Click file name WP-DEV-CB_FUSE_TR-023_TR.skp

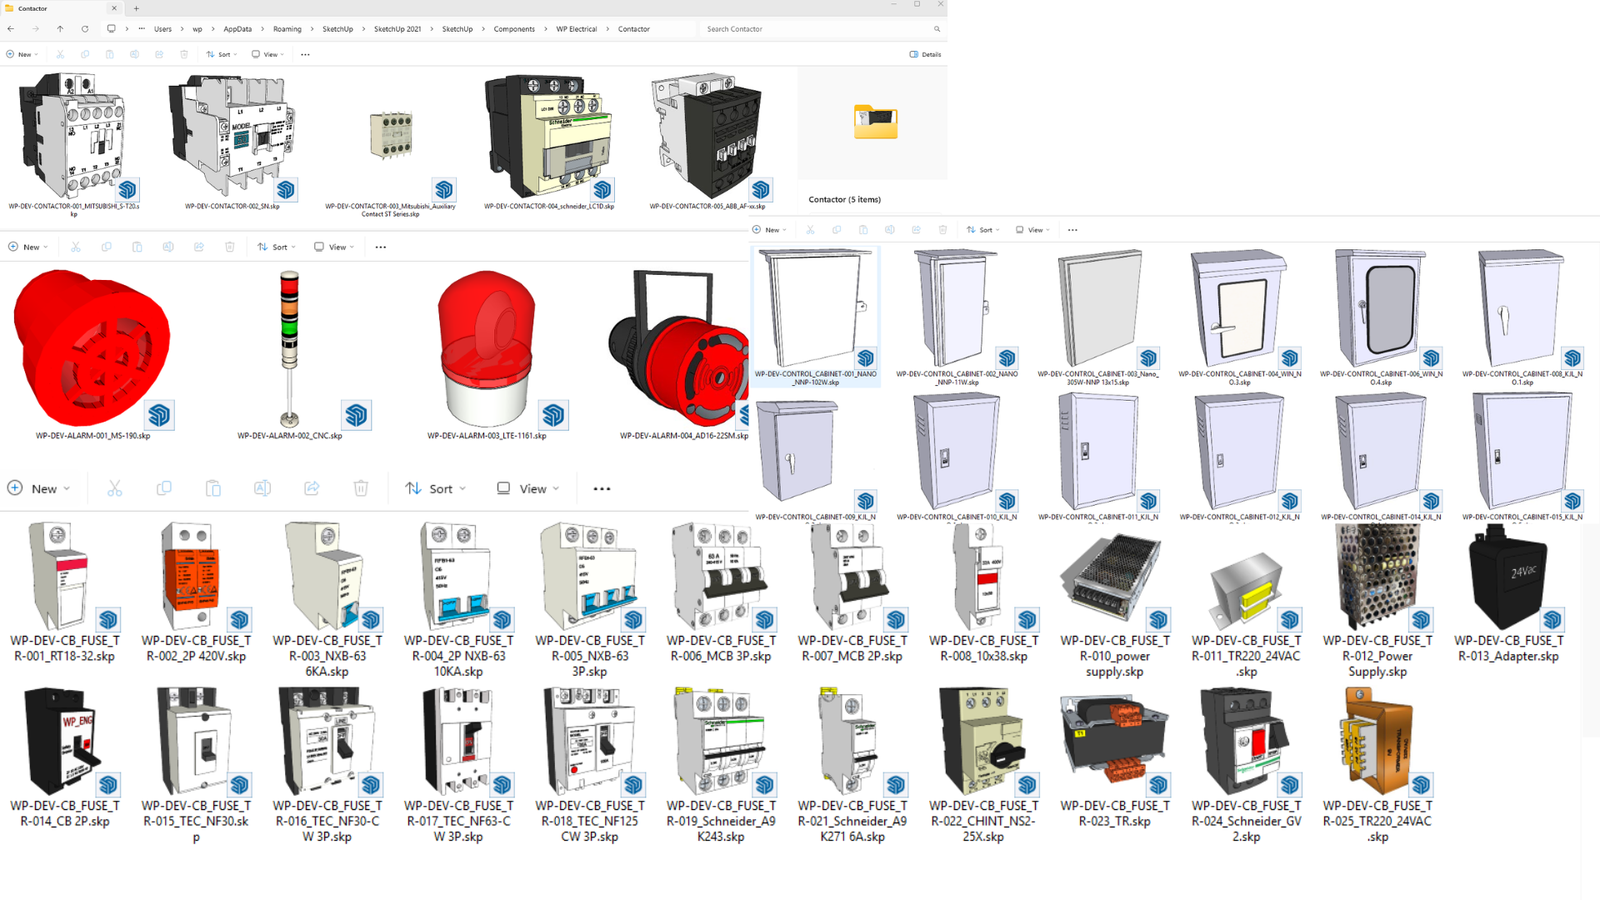1115,813
